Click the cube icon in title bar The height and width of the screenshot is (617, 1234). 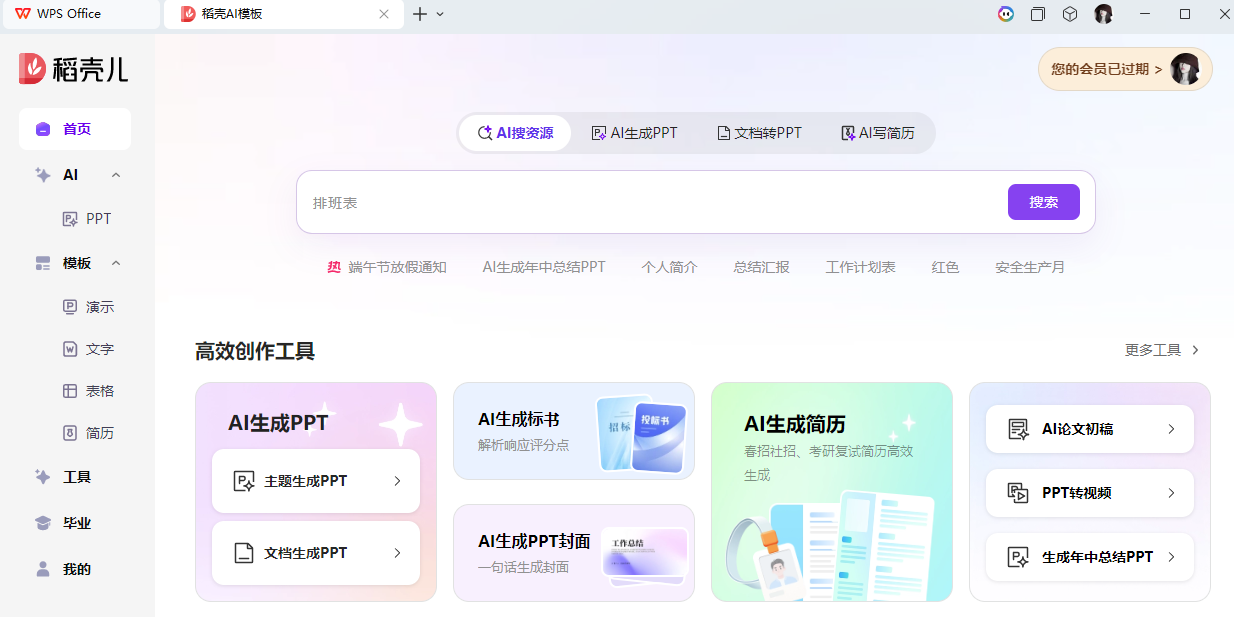pyautogui.click(x=1070, y=14)
